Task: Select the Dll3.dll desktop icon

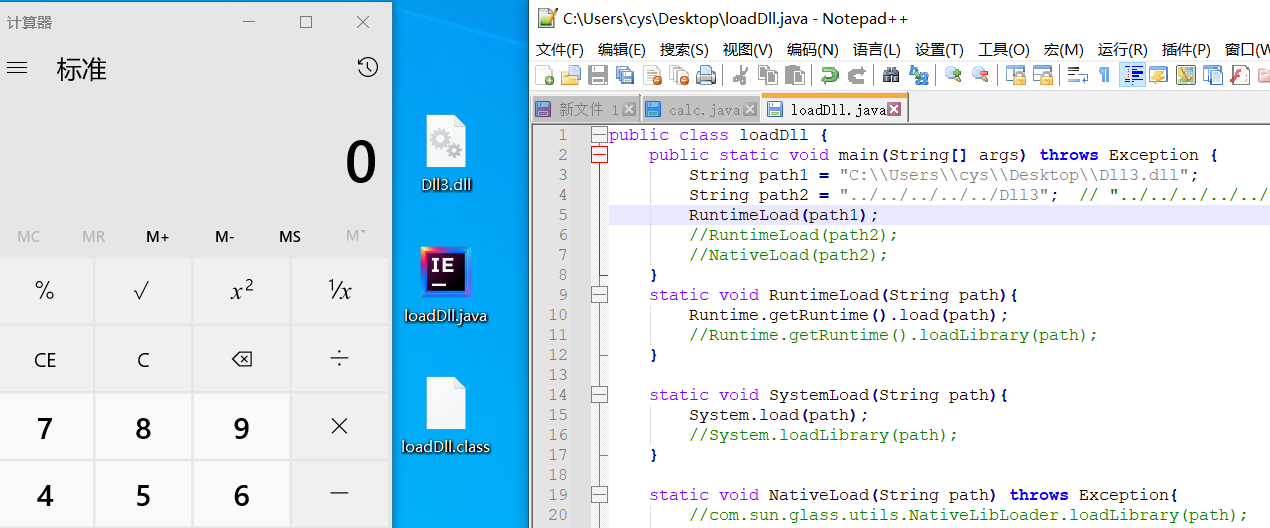Action: (446, 155)
